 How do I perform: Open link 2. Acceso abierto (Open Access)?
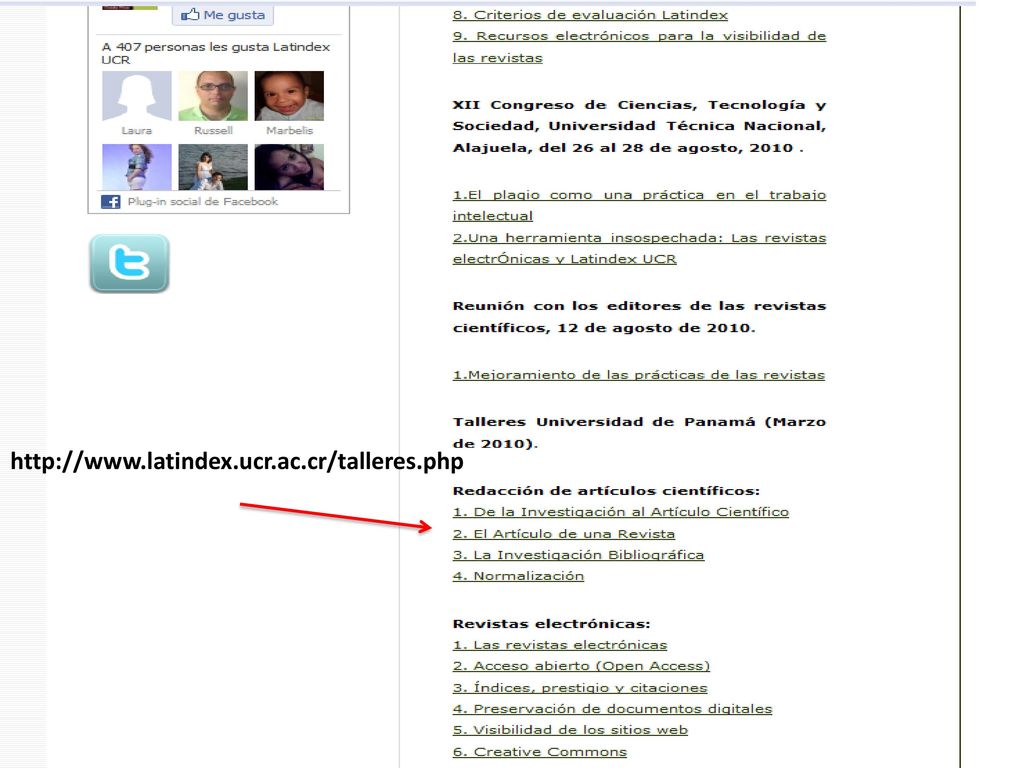[581, 666]
